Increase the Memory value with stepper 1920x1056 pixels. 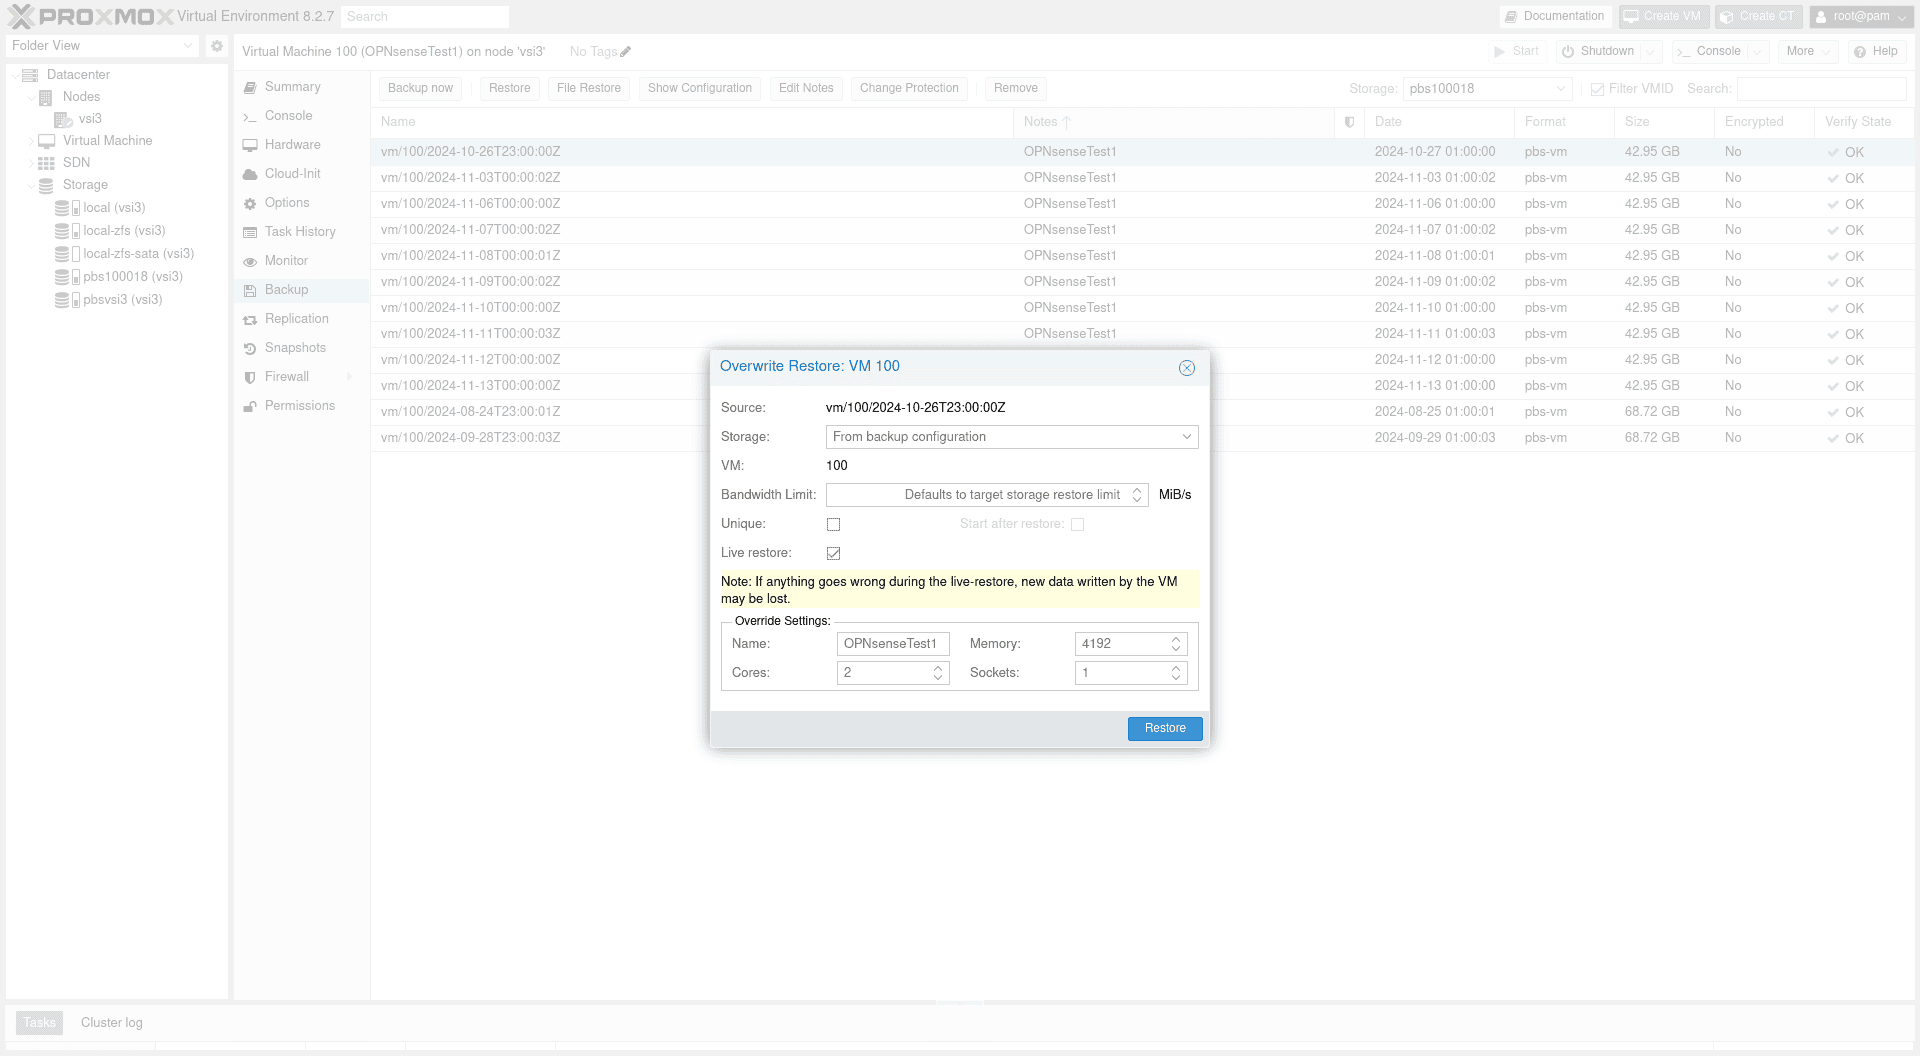tap(1176, 639)
